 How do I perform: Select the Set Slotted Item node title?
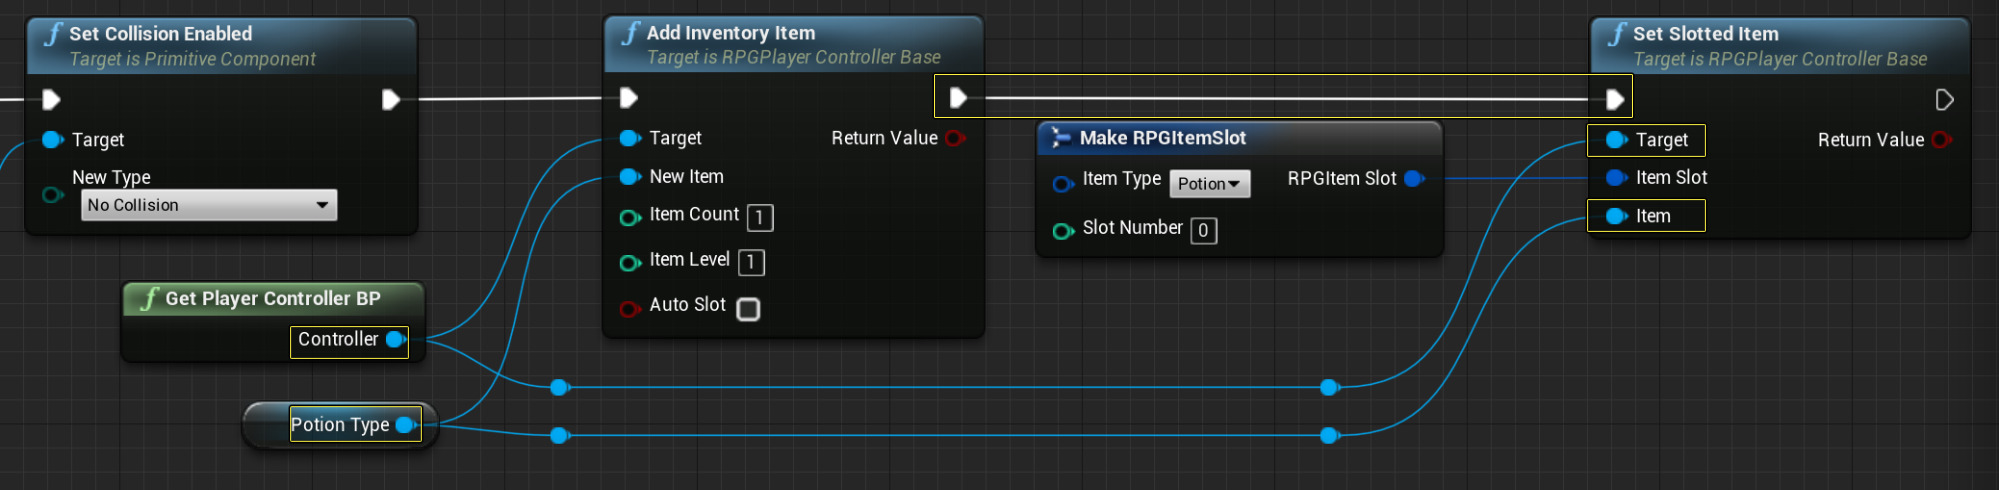1705,34
